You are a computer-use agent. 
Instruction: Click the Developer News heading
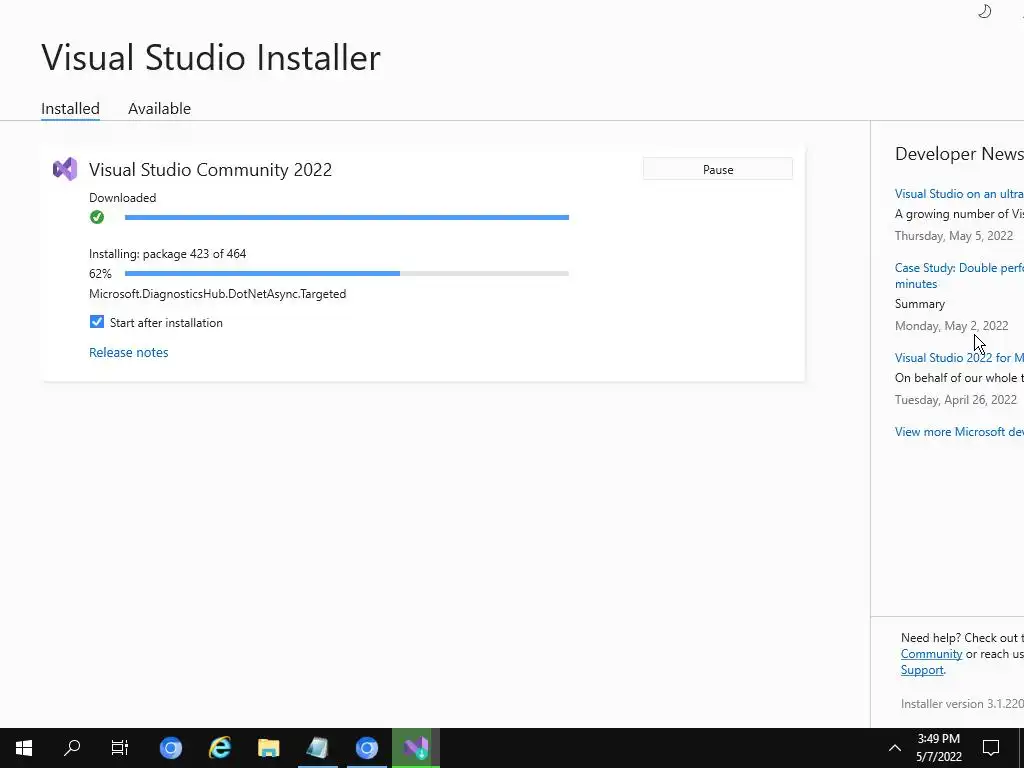(959, 153)
